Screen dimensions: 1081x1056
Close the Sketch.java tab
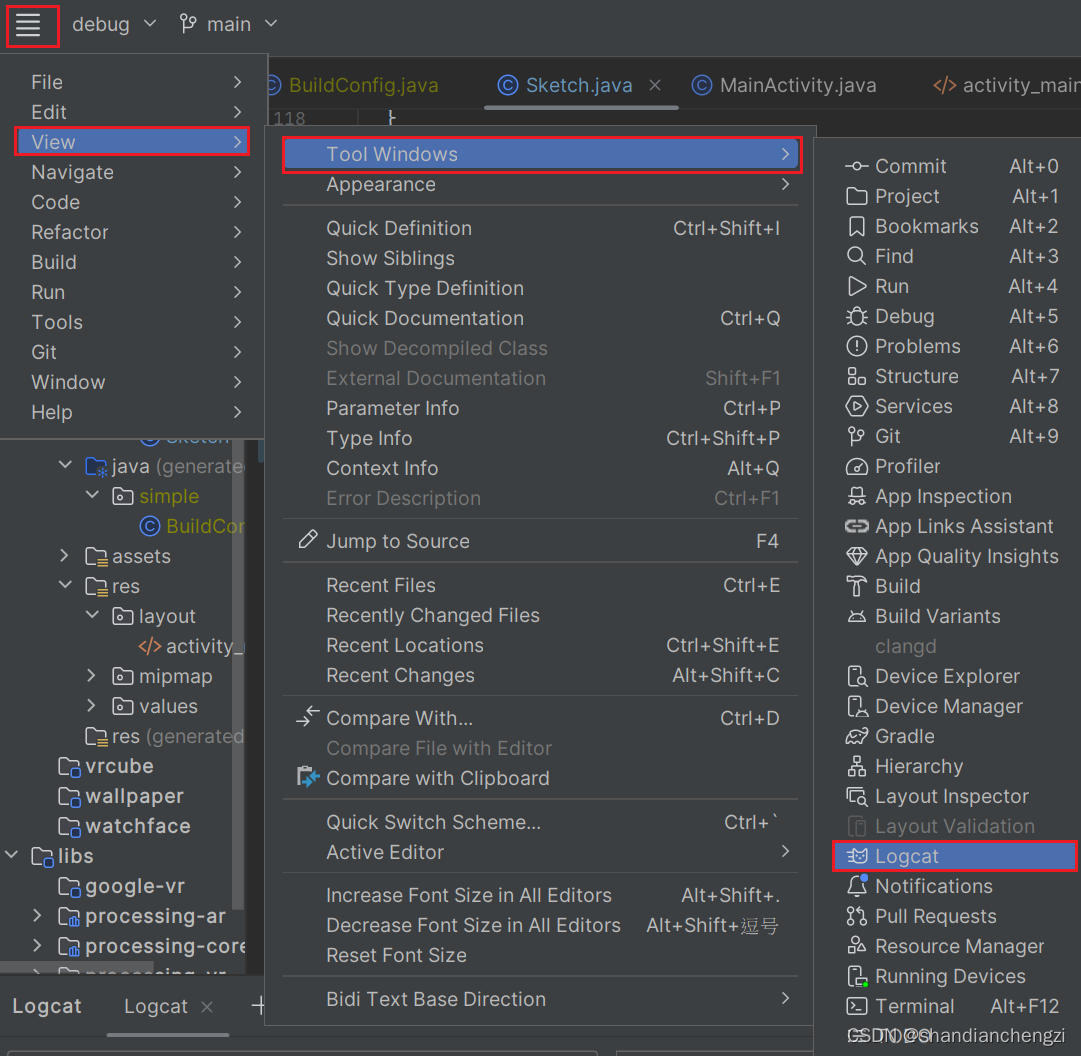point(655,85)
